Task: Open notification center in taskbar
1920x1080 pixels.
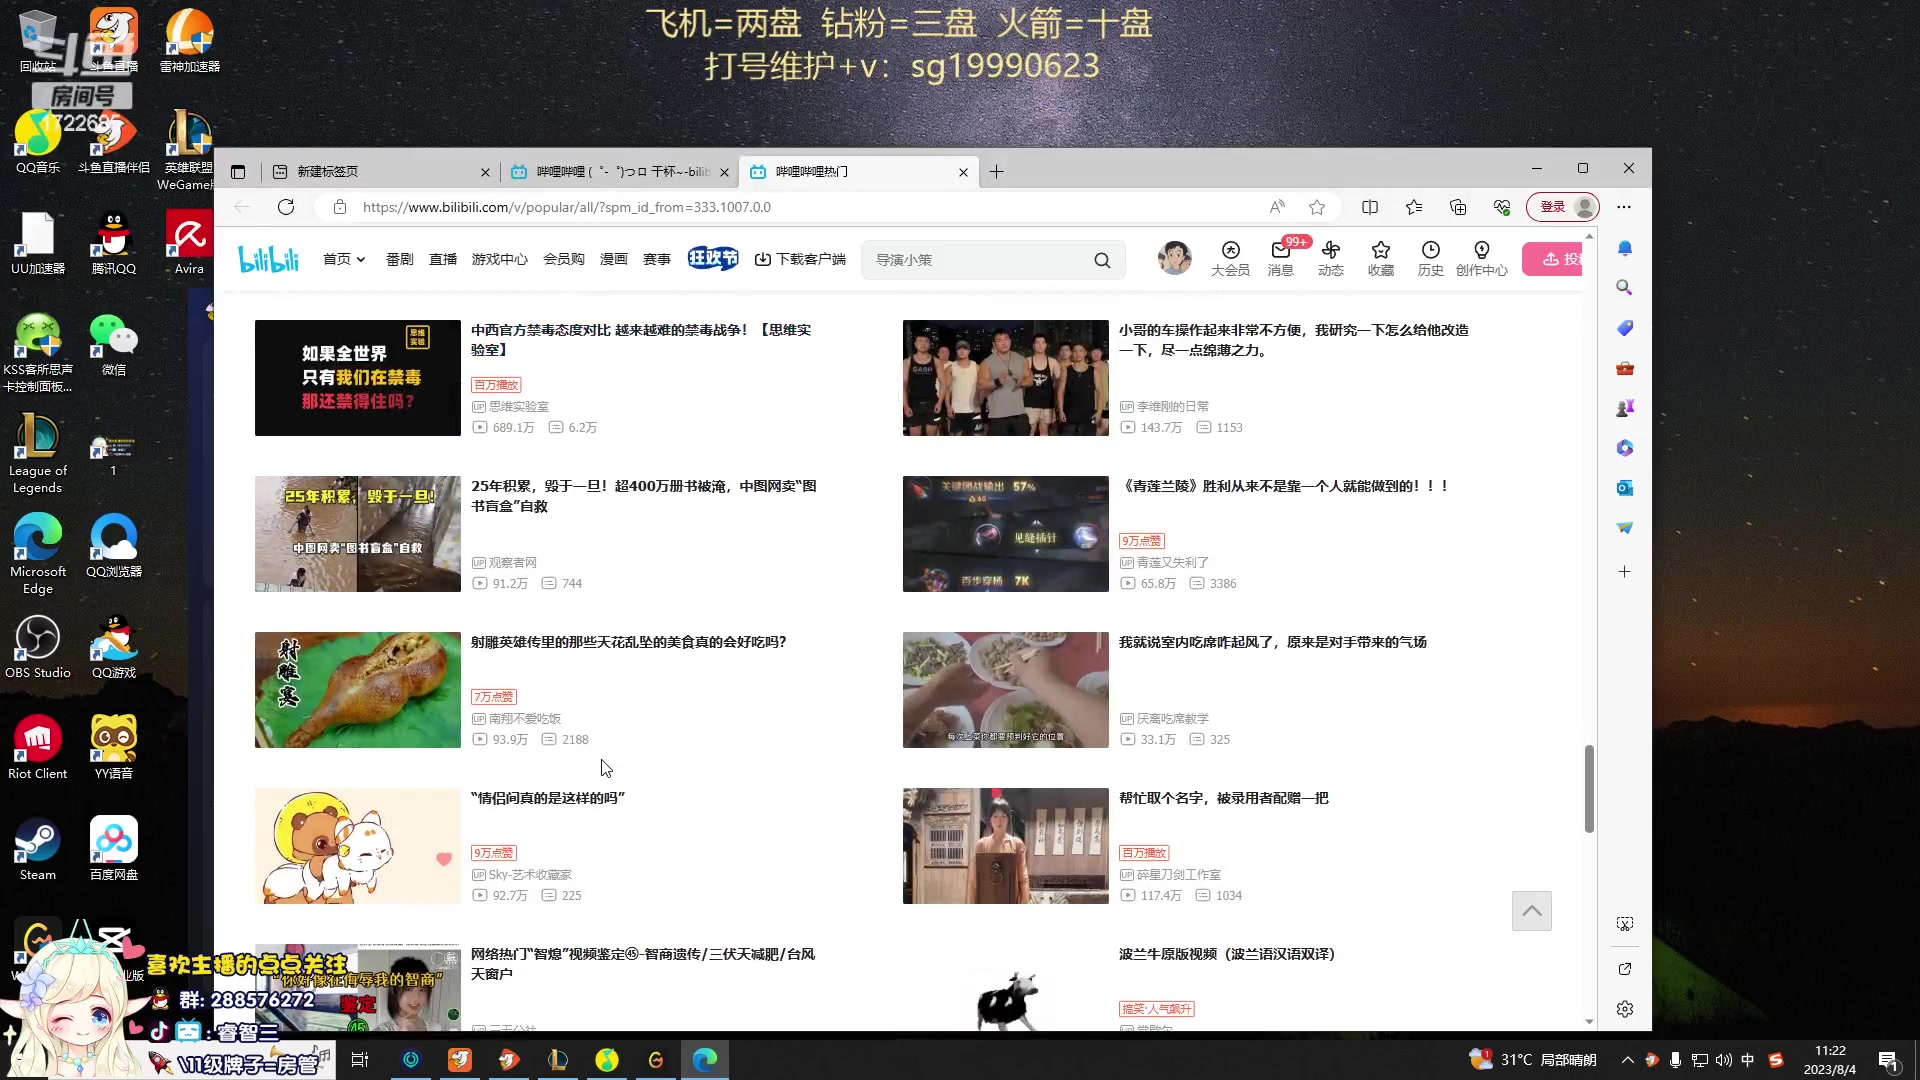Action: (1888, 1060)
